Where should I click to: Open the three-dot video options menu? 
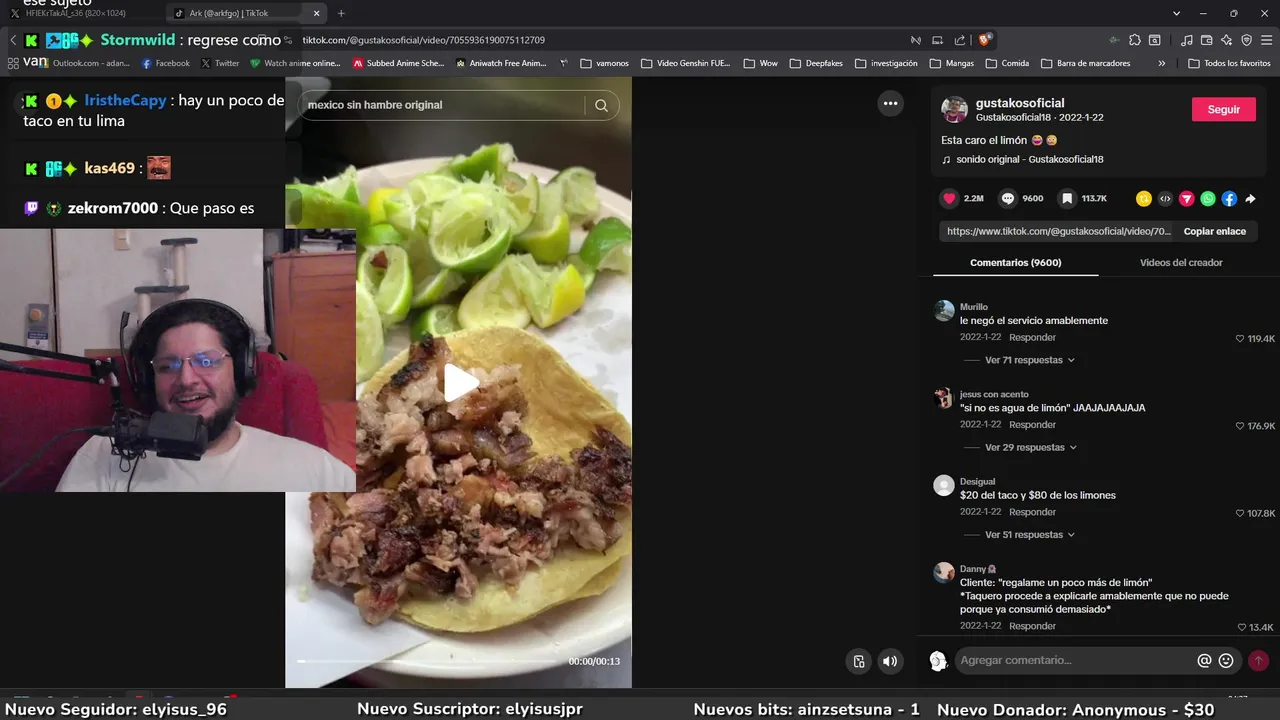tap(890, 103)
